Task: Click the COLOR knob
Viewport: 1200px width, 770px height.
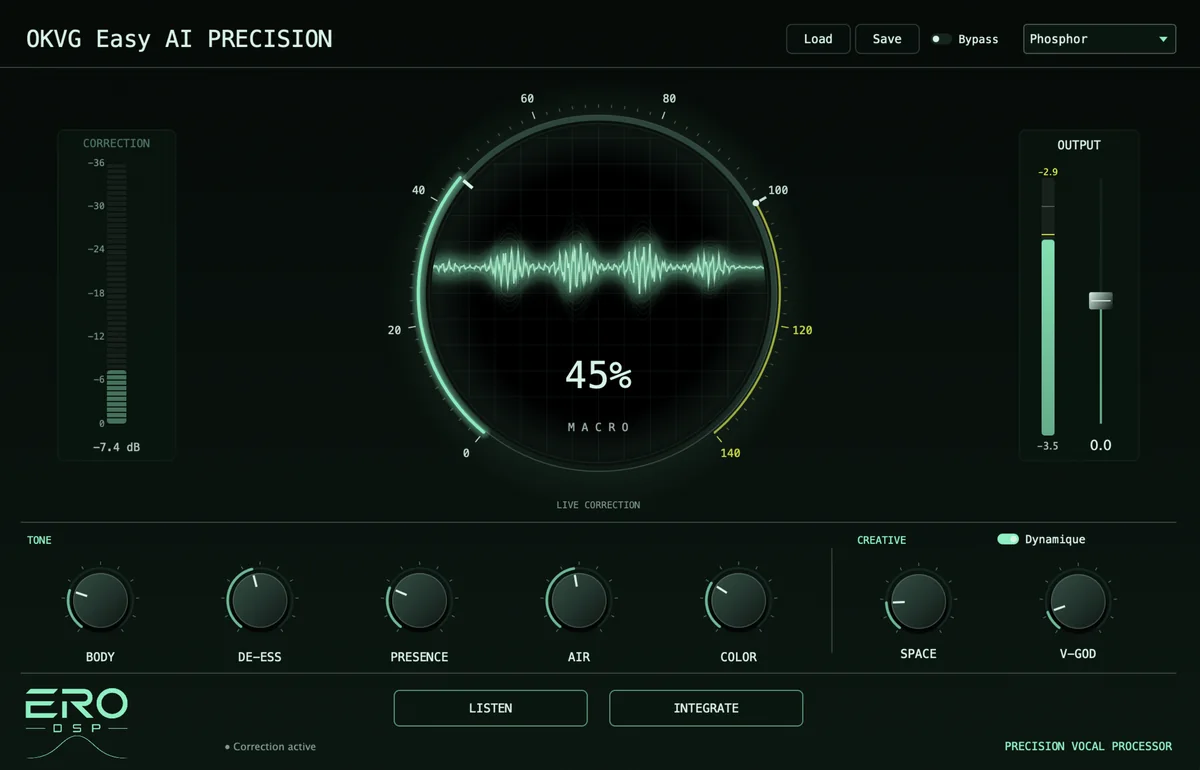Action: [x=738, y=602]
